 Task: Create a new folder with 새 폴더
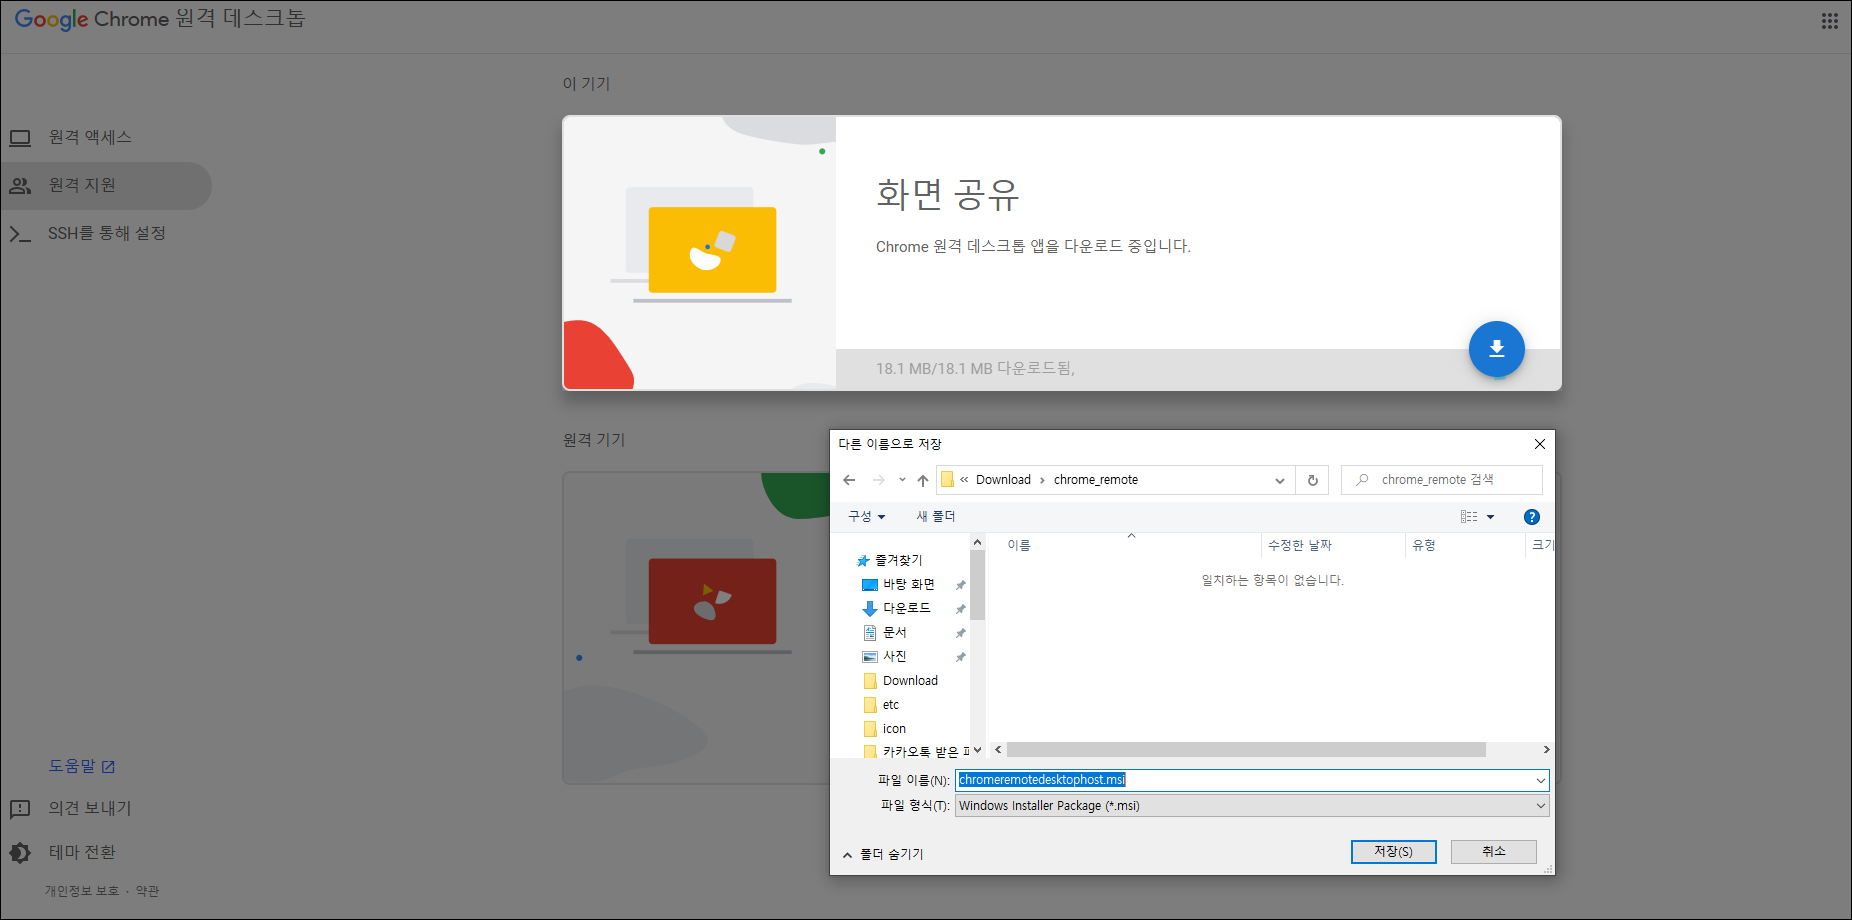coord(936,517)
